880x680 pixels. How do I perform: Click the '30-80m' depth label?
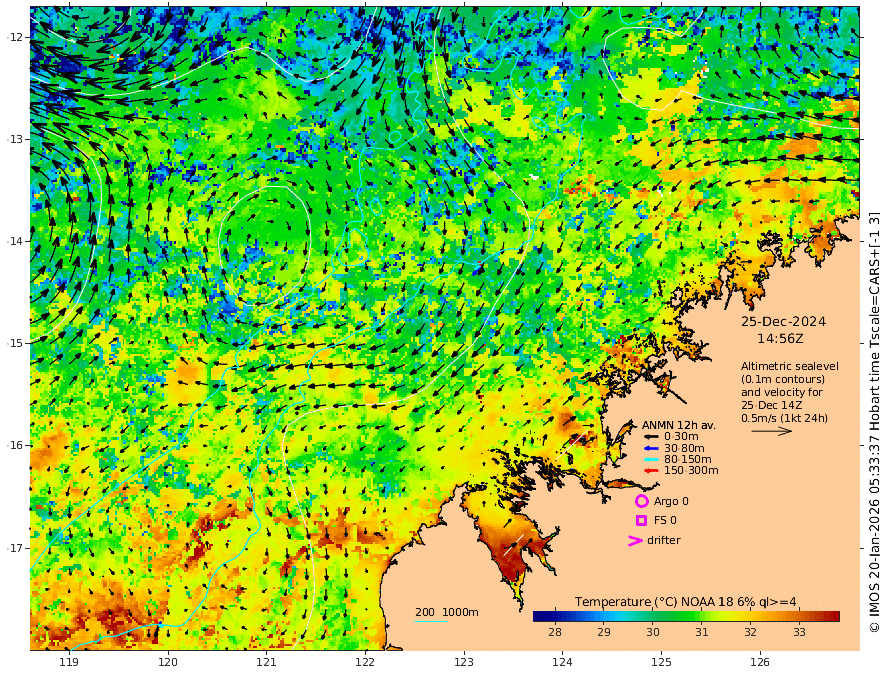pyautogui.click(x=684, y=448)
